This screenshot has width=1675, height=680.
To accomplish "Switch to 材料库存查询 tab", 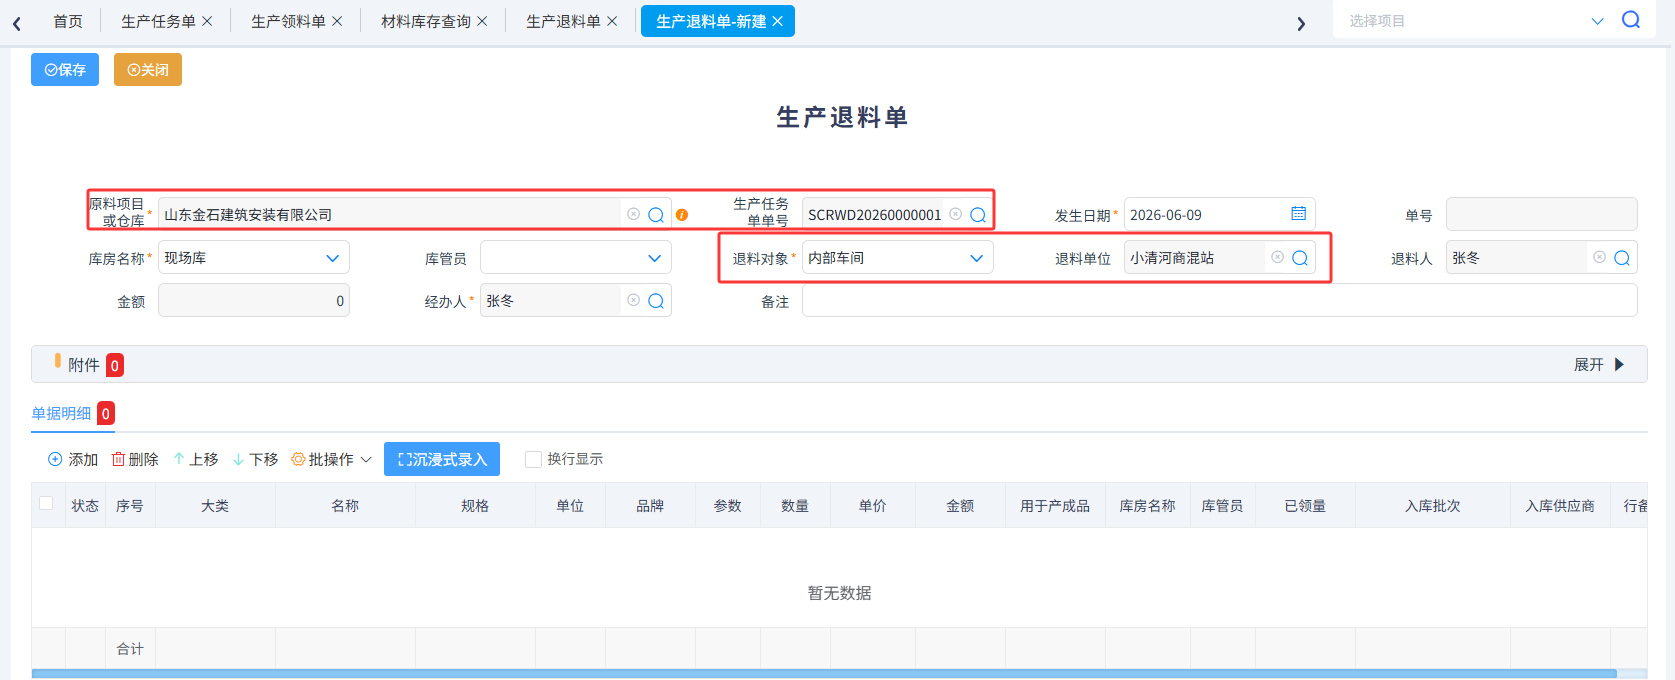I will (426, 21).
